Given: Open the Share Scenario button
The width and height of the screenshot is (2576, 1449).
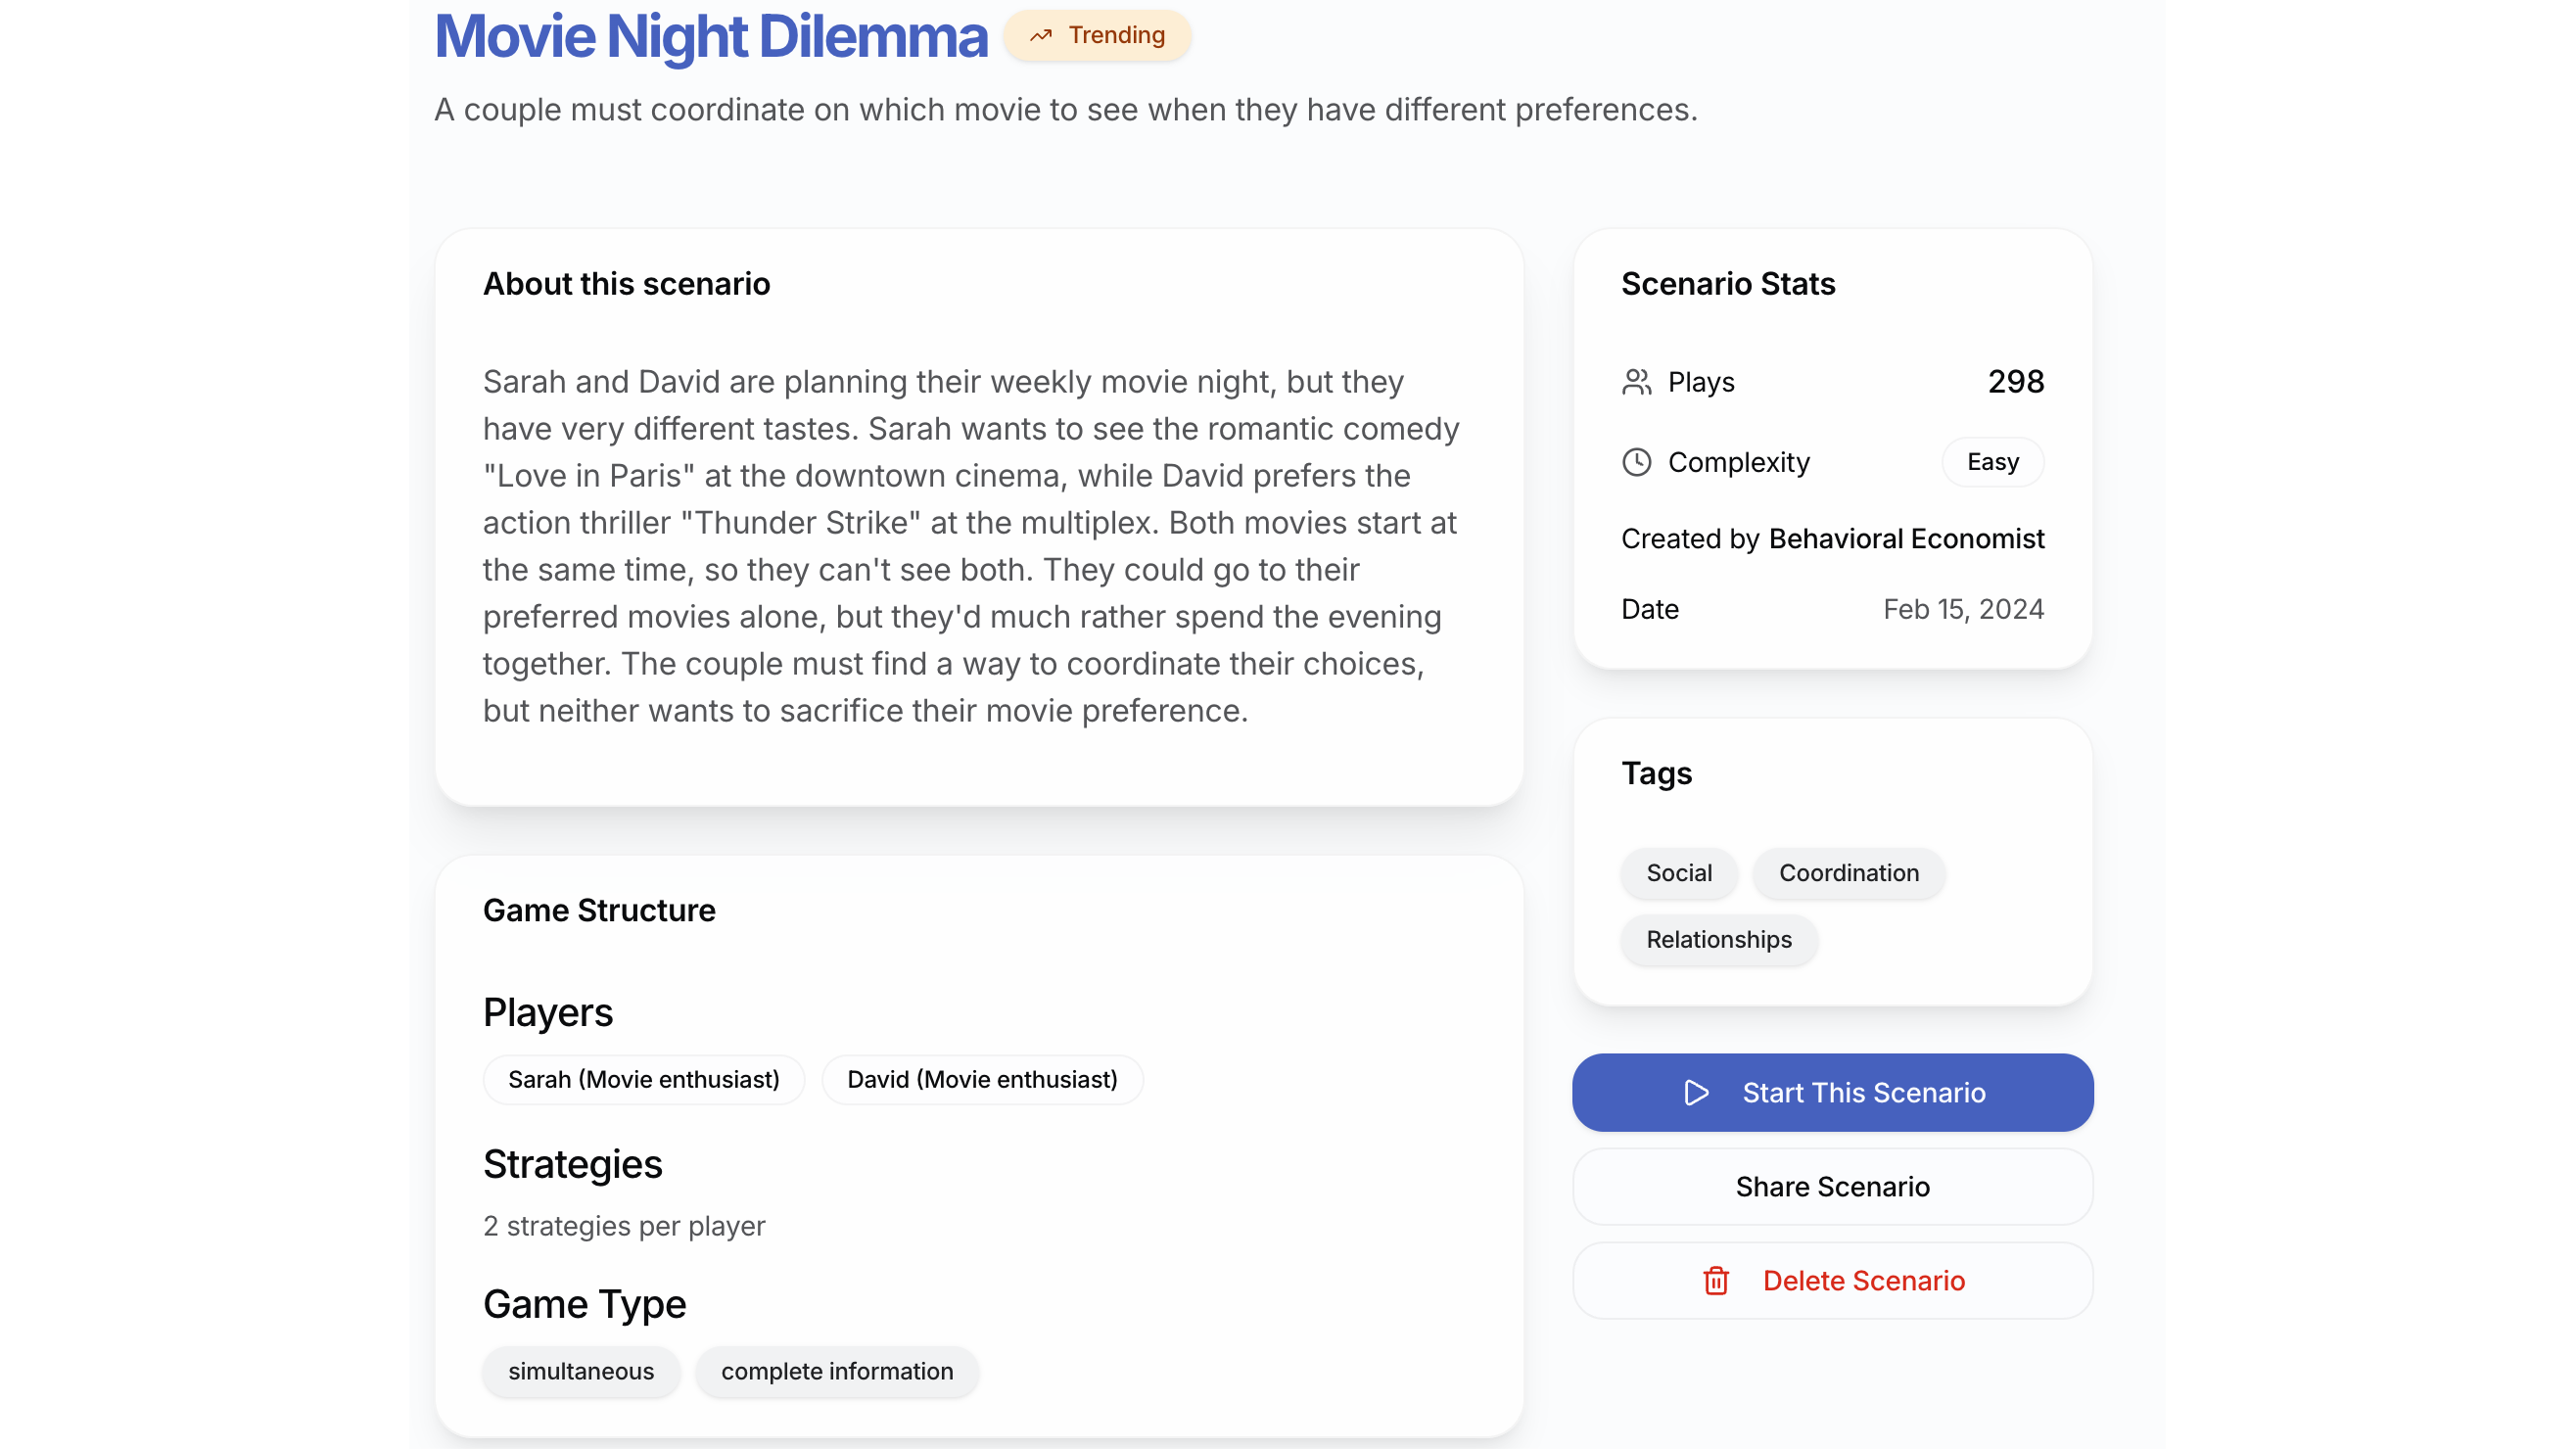Looking at the screenshot, I should tap(1832, 1187).
